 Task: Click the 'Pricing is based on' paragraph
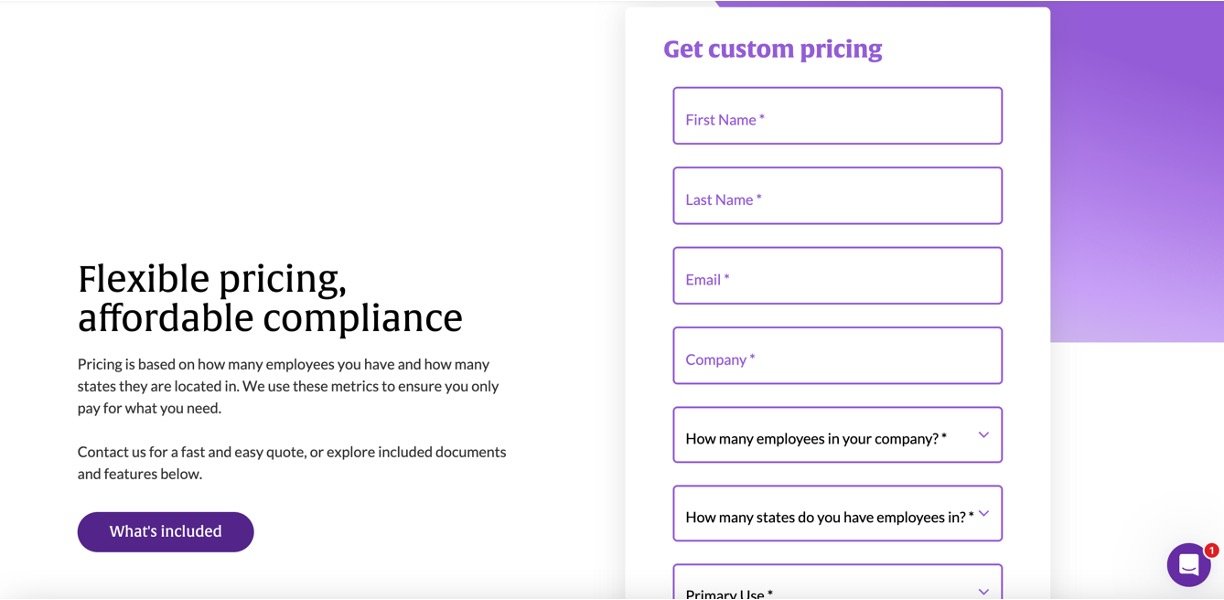(288, 386)
